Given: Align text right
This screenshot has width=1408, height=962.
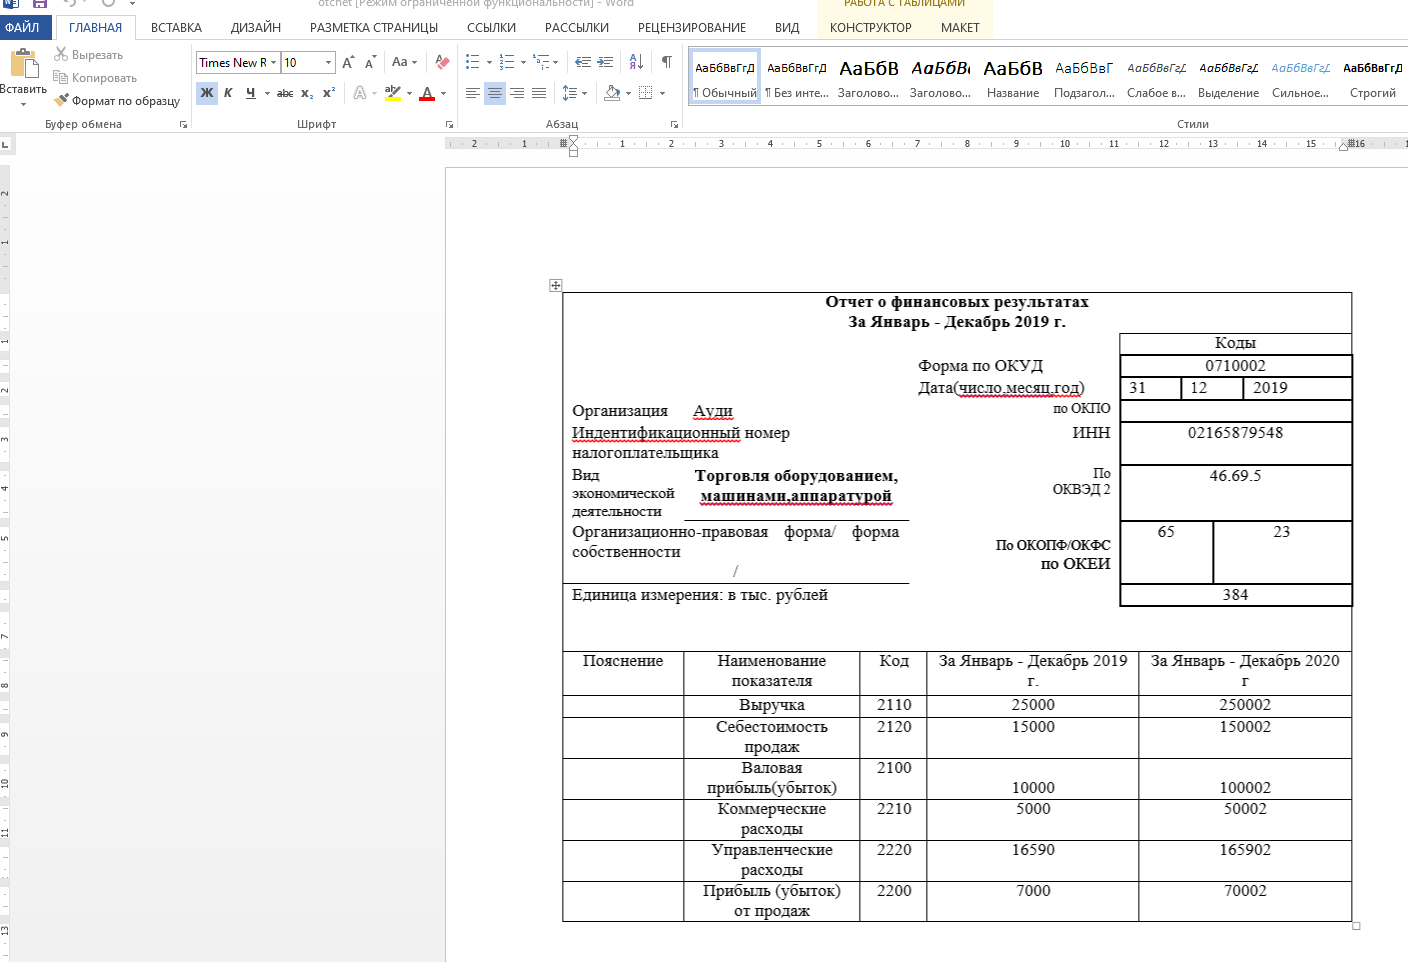Looking at the screenshot, I should point(517,93).
